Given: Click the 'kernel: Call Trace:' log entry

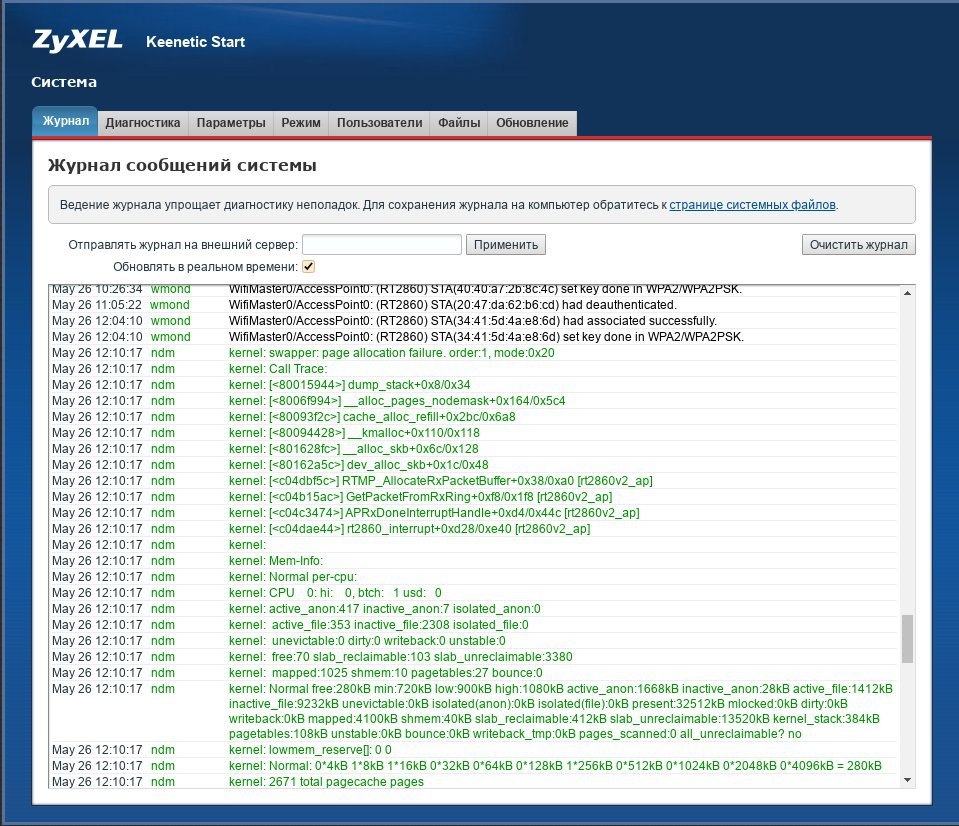Looking at the screenshot, I should click(474, 369).
